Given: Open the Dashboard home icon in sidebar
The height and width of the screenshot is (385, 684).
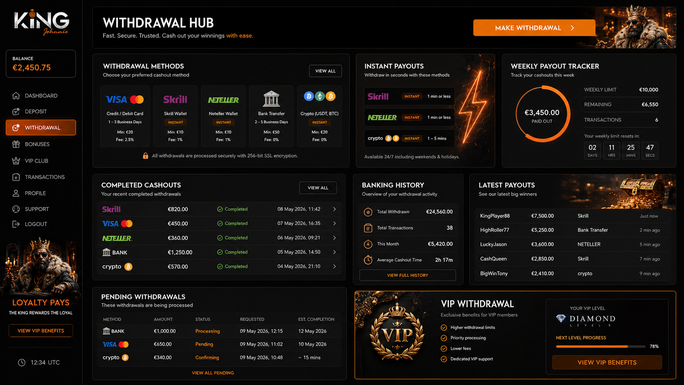Looking at the screenshot, I should click(x=16, y=95).
